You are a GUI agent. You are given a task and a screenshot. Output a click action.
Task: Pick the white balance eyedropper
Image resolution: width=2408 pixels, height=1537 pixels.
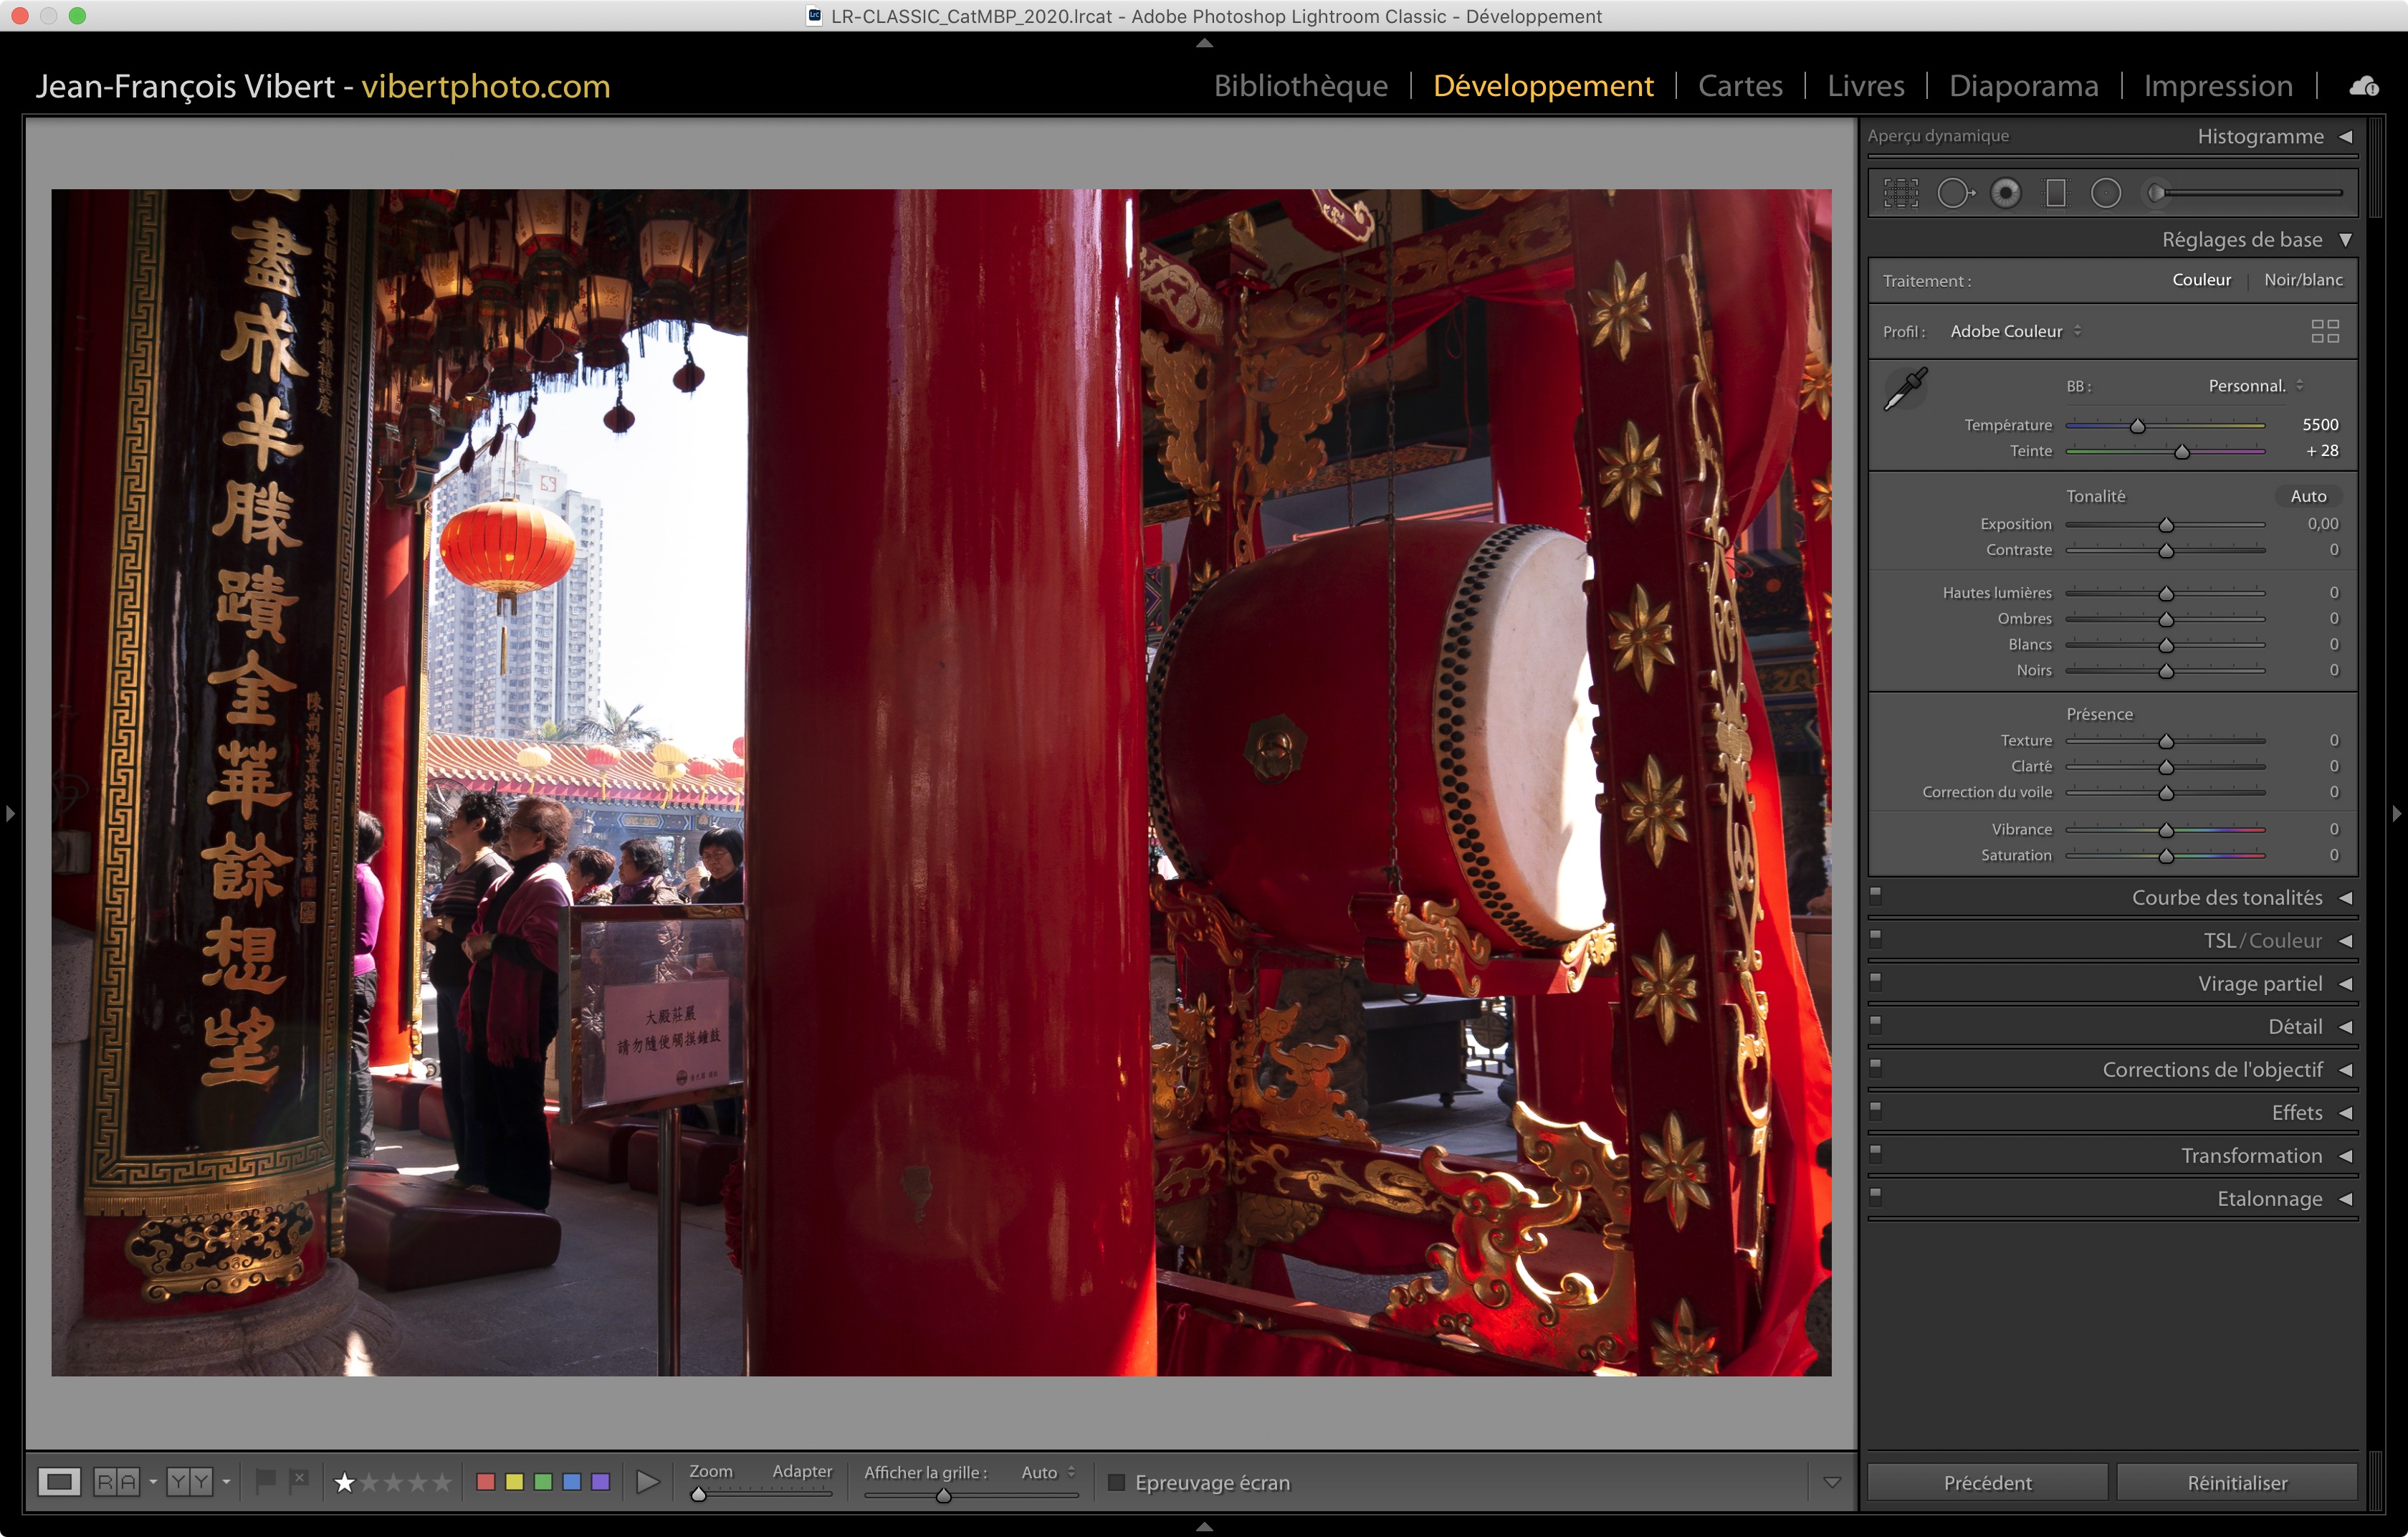1905,389
